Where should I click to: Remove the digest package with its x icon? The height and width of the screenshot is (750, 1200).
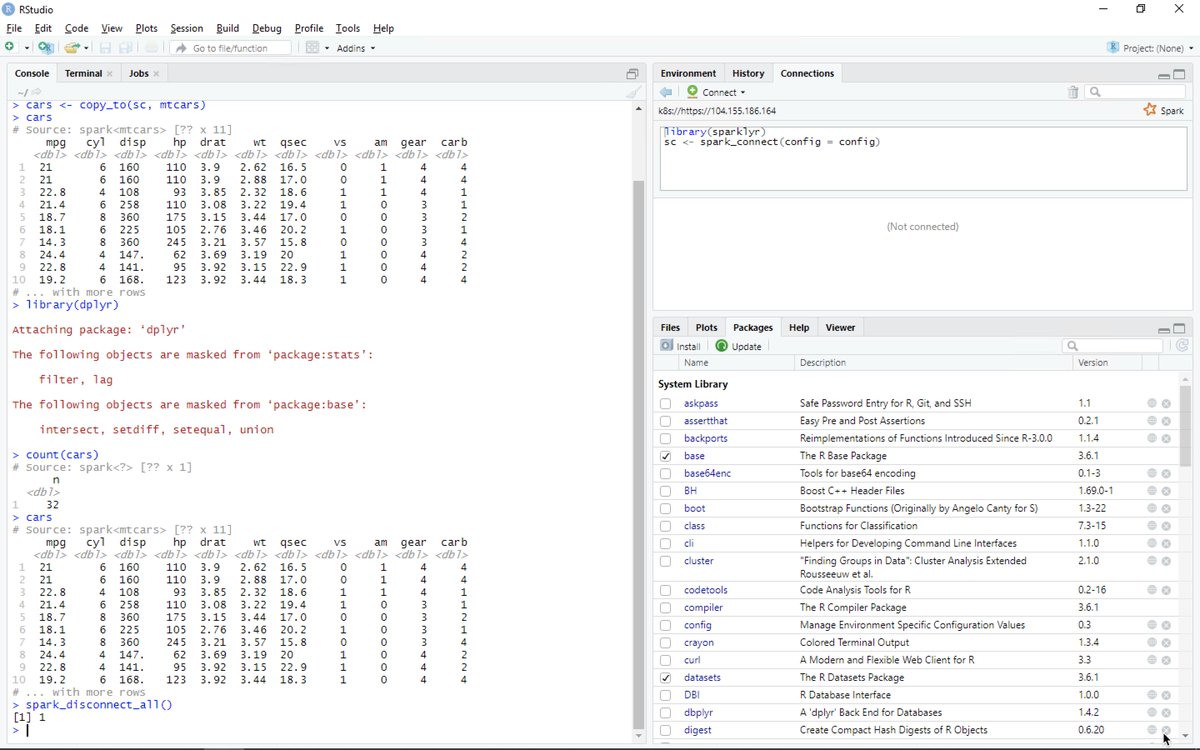point(1166,730)
